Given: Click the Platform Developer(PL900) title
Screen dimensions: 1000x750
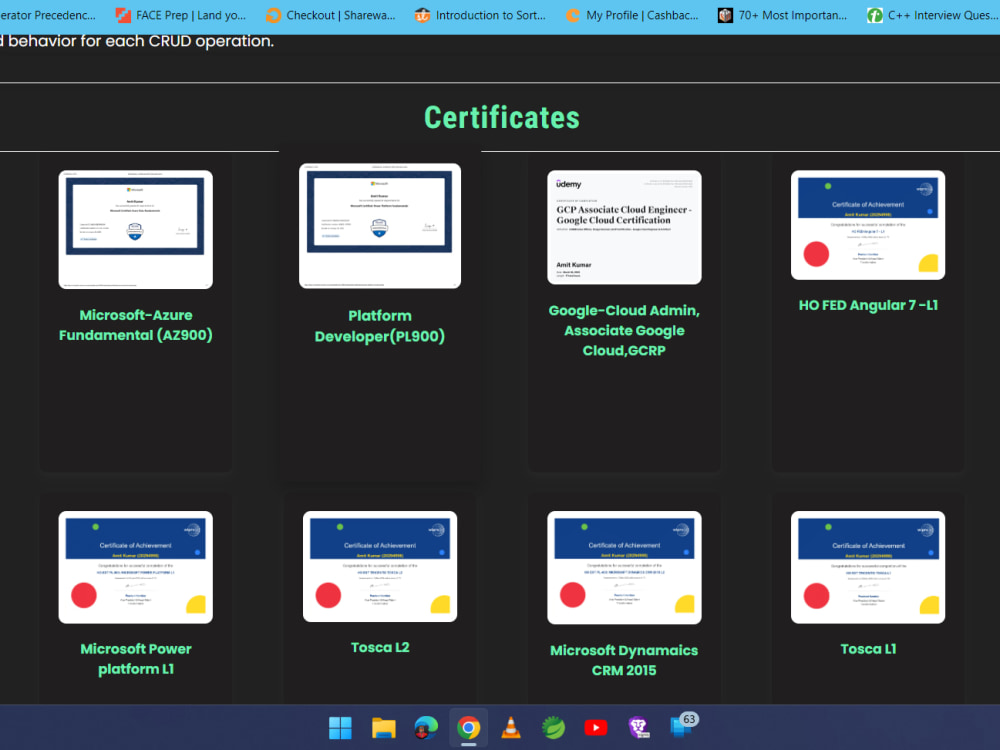Looking at the screenshot, I should pos(380,326).
